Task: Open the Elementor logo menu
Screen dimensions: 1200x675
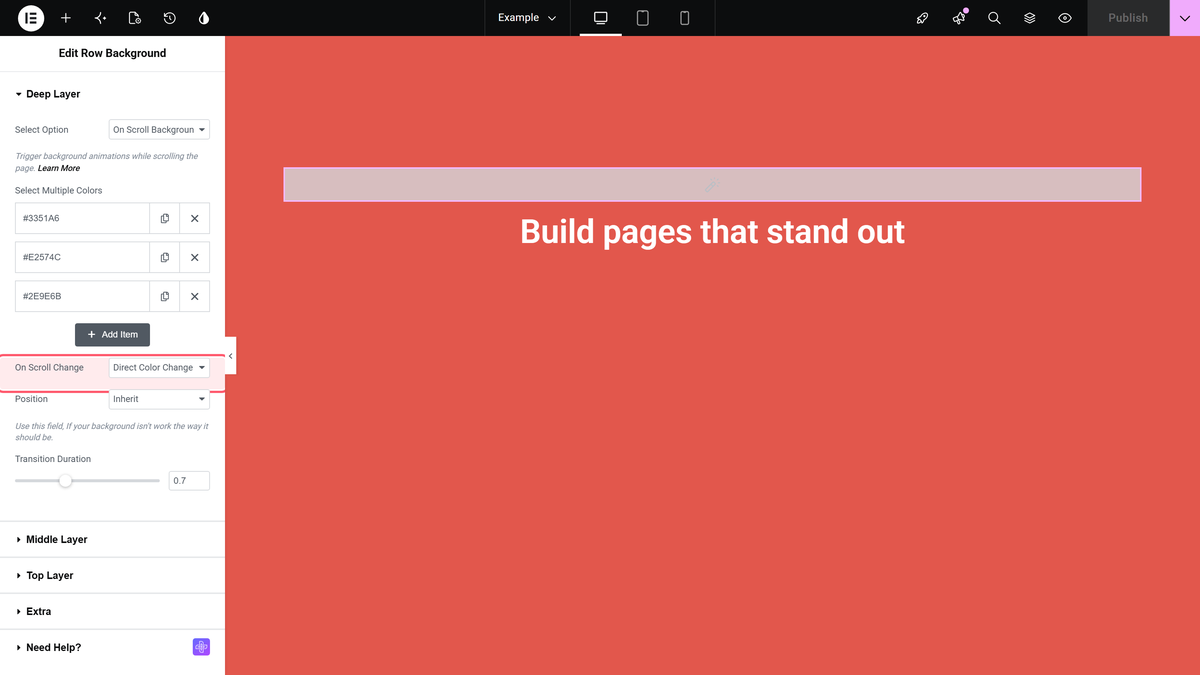Action: click(x=31, y=18)
